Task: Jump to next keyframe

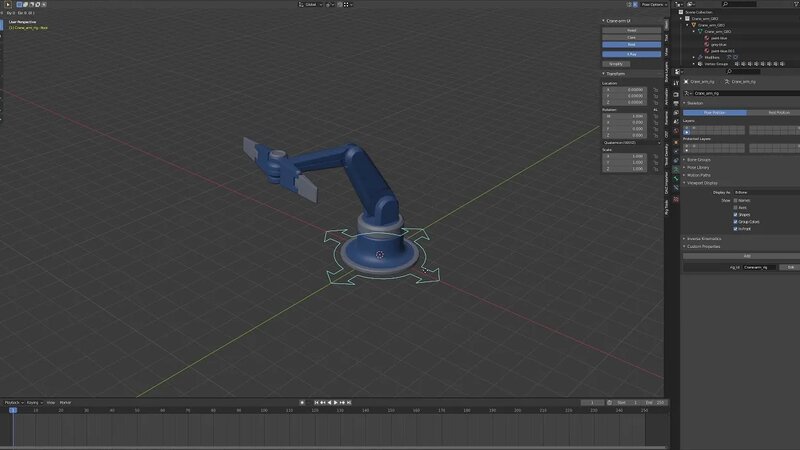Action: (x=342, y=403)
